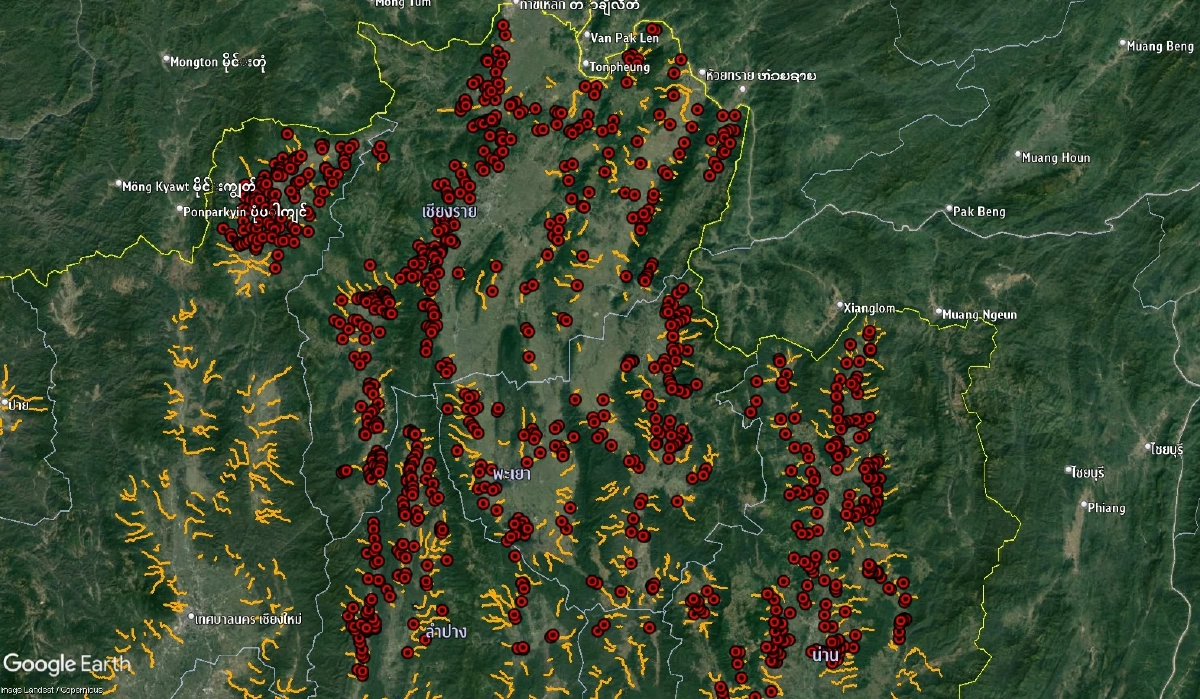This screenshot has width=1200, height=699.
Task: Click the พะเยา province label
Action: [x=511, y=473]
